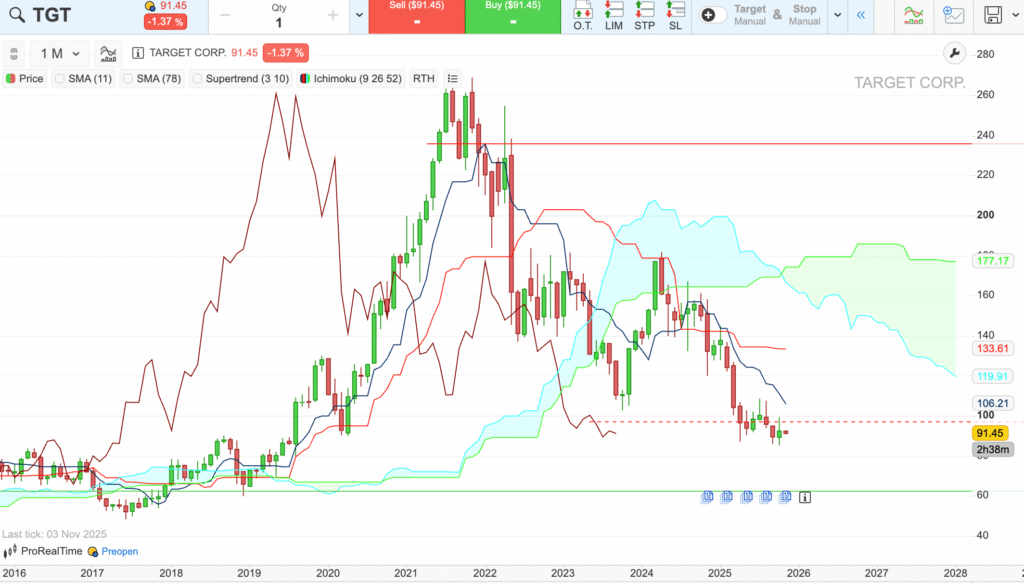Click the Ichimoku (9 26 52) color swatch
This screenshot has height=584, width=1024.
point(305,78)
